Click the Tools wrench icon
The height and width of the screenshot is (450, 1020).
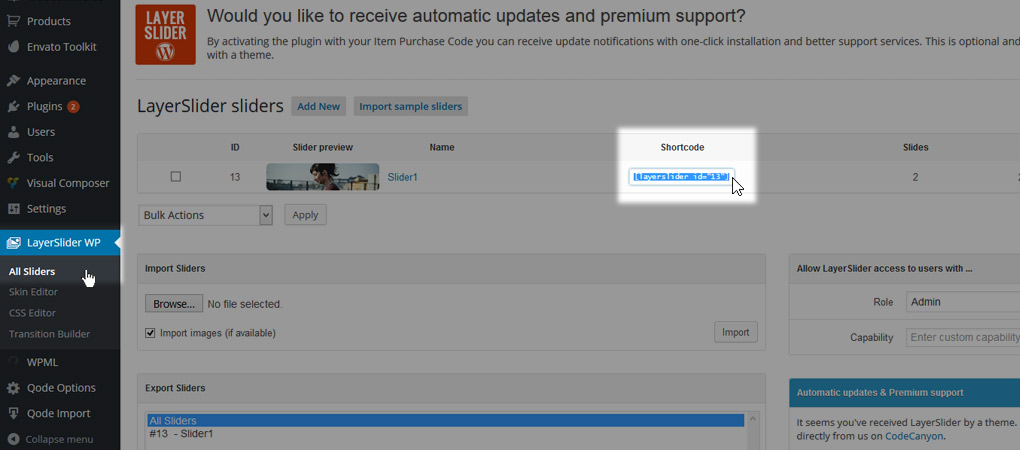pyautogui.click(x=12, y=157)
